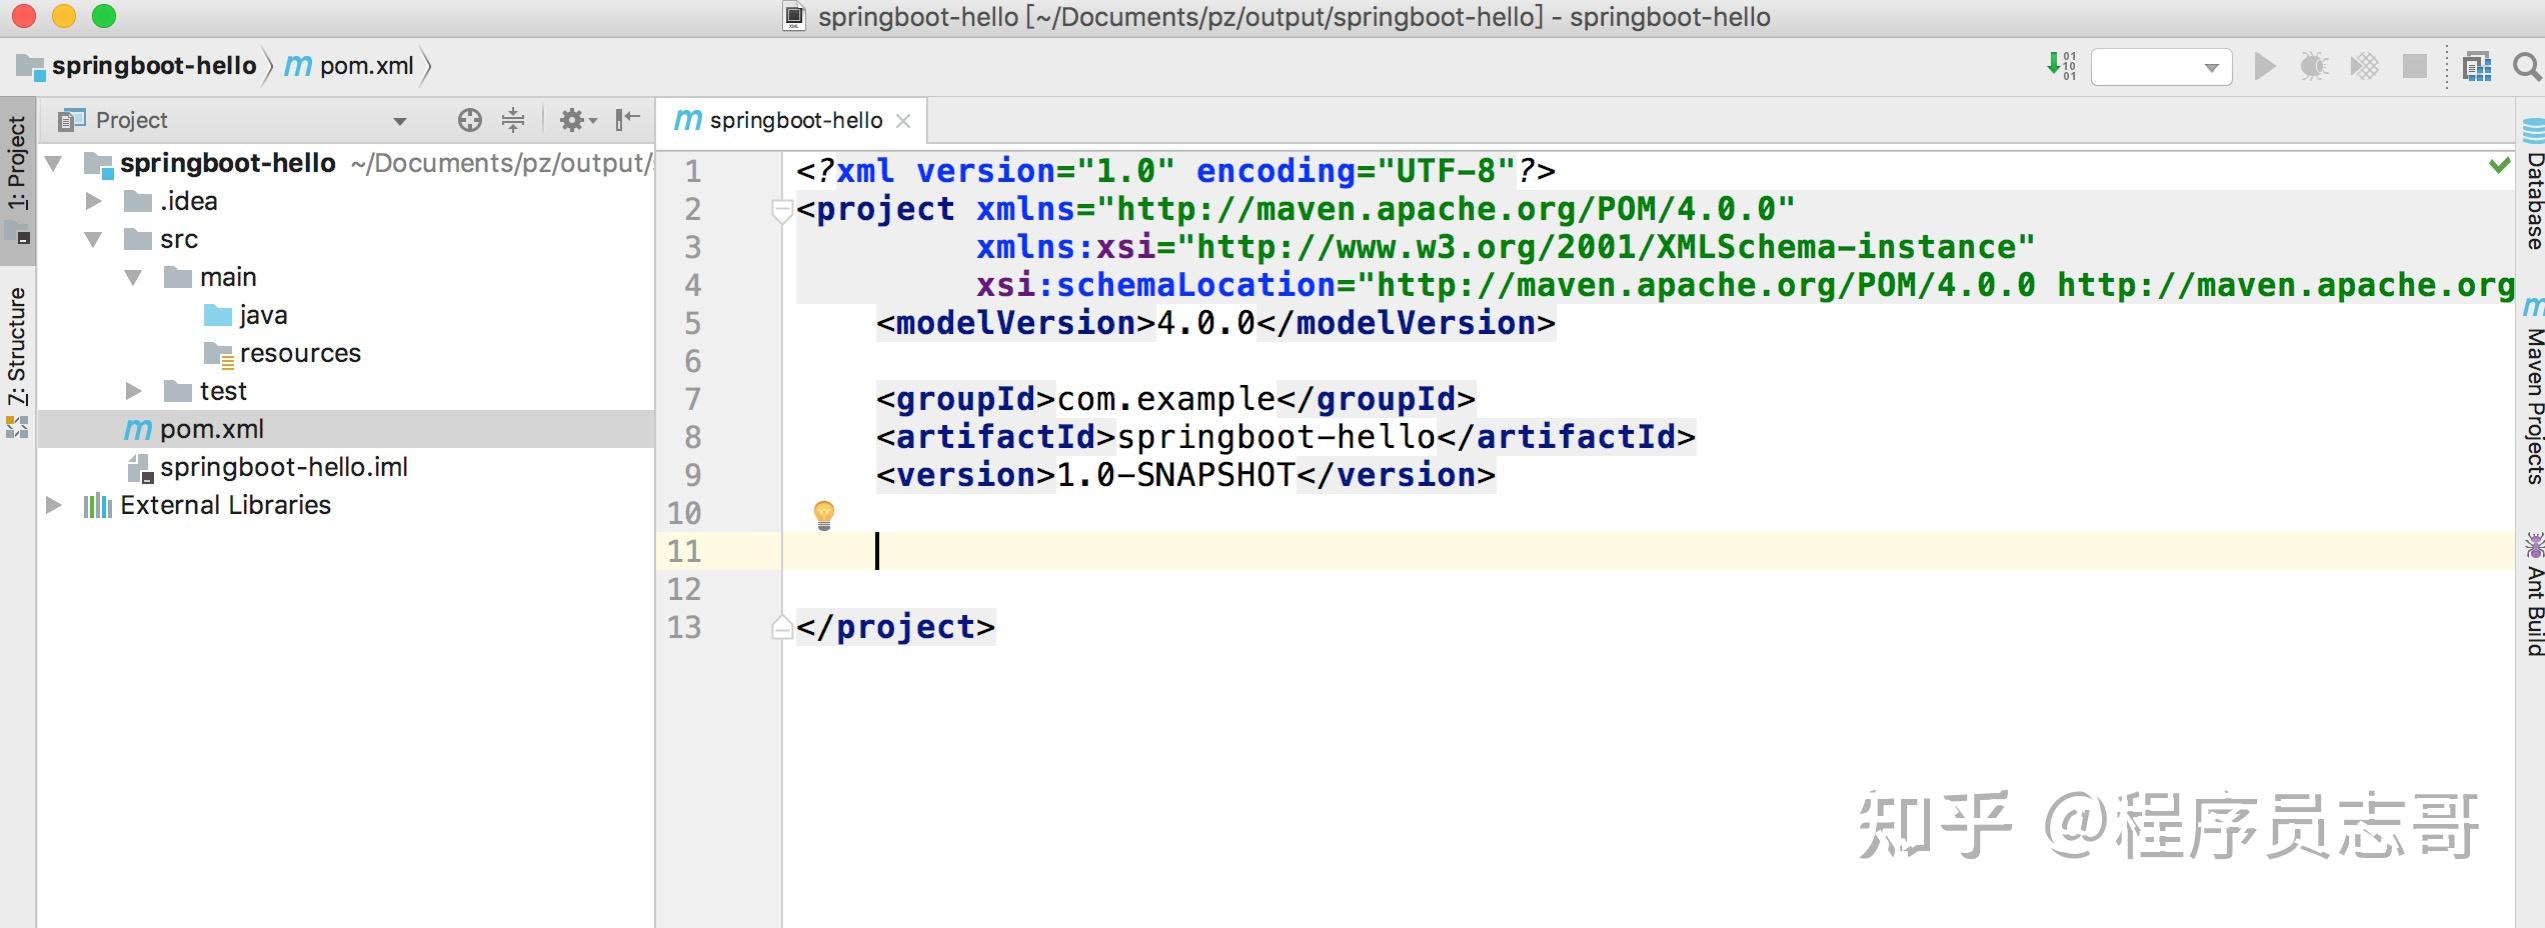Viewport: 2545px width, 928px height.
Task: Click pom.xml breadcrumb in navigation bar
Action: click(349, 66)
